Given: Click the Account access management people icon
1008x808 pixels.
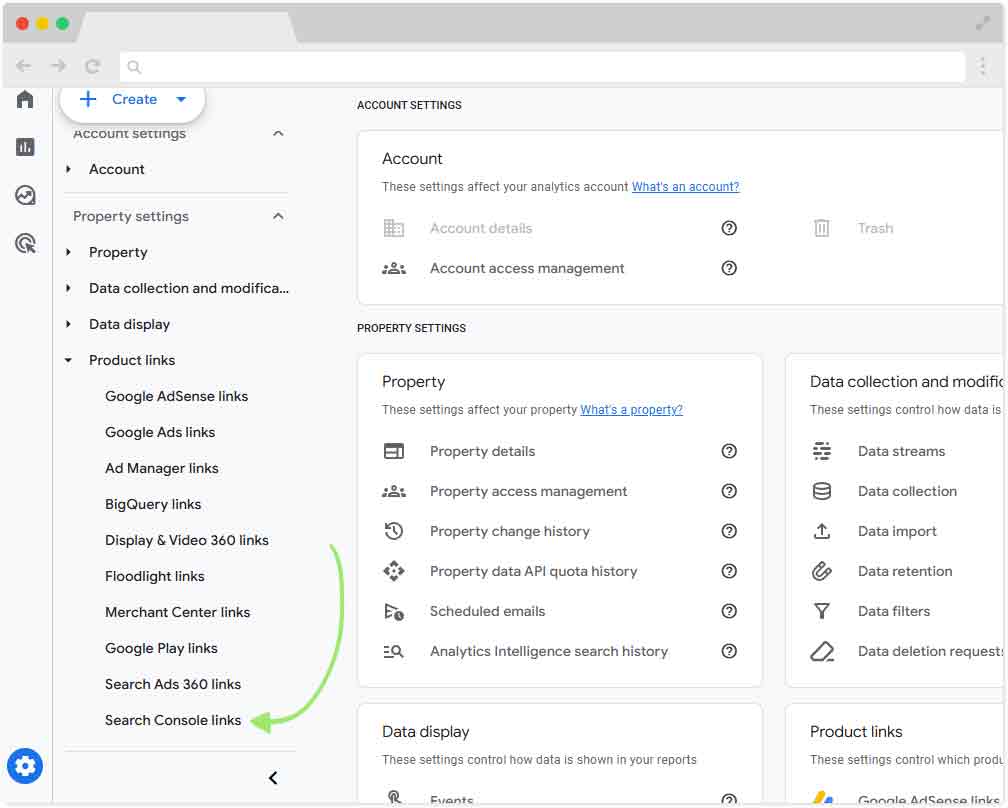Looking at the screenshot, I should click(393, 268).
